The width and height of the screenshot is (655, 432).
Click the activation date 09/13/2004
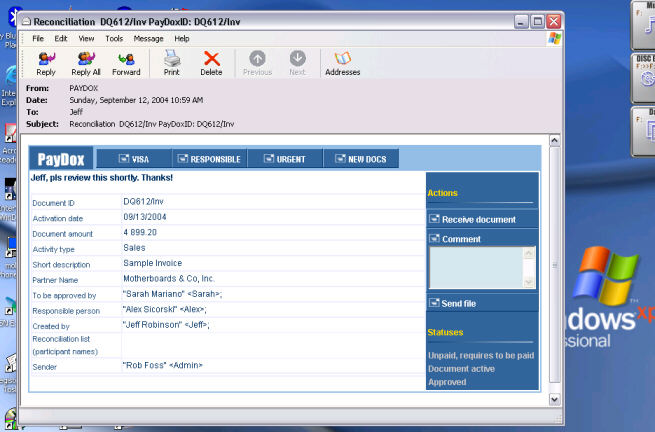click(145, 217)
